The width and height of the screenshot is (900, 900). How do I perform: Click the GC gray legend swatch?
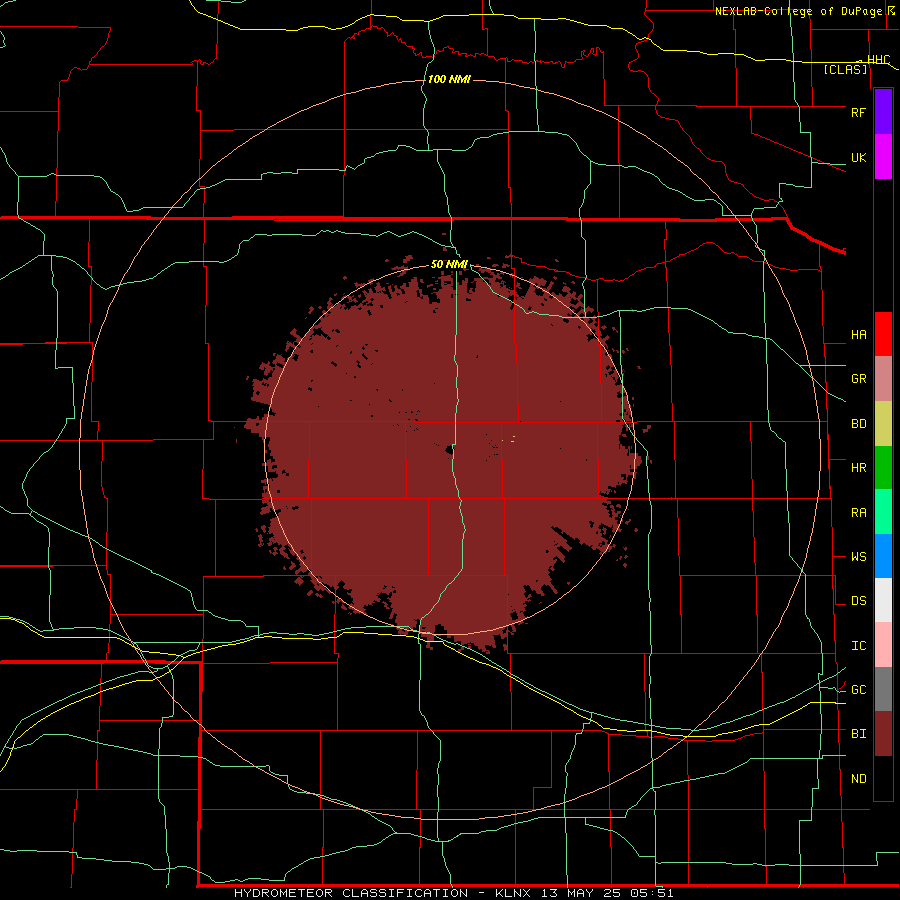click(883, 689)
